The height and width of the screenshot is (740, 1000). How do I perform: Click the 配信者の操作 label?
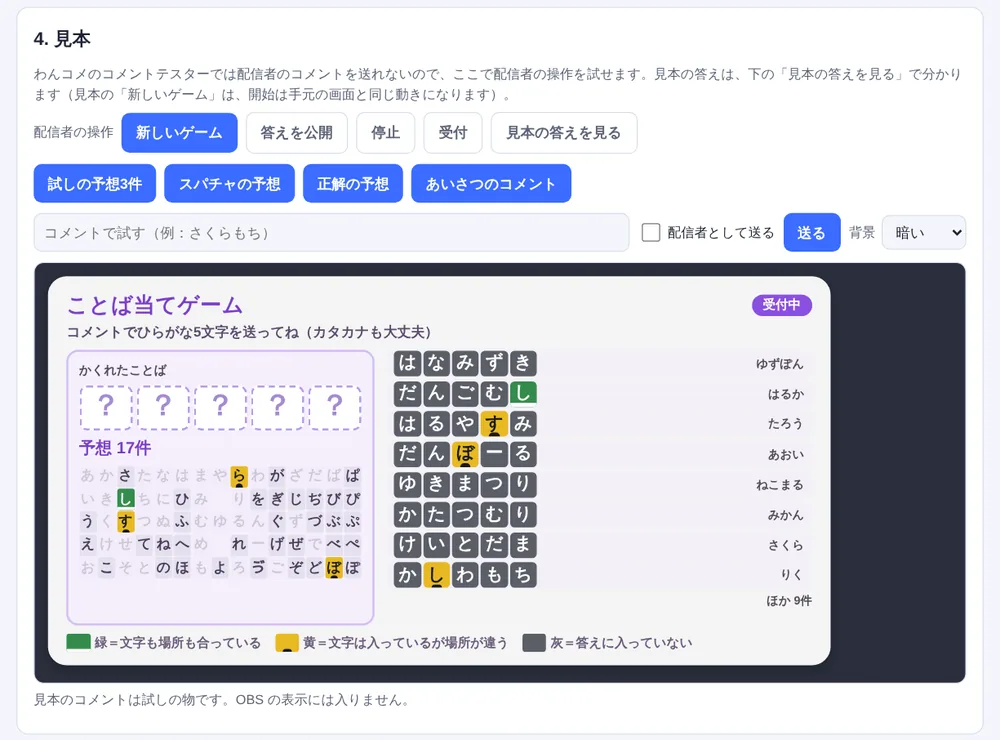coord(73,132)
